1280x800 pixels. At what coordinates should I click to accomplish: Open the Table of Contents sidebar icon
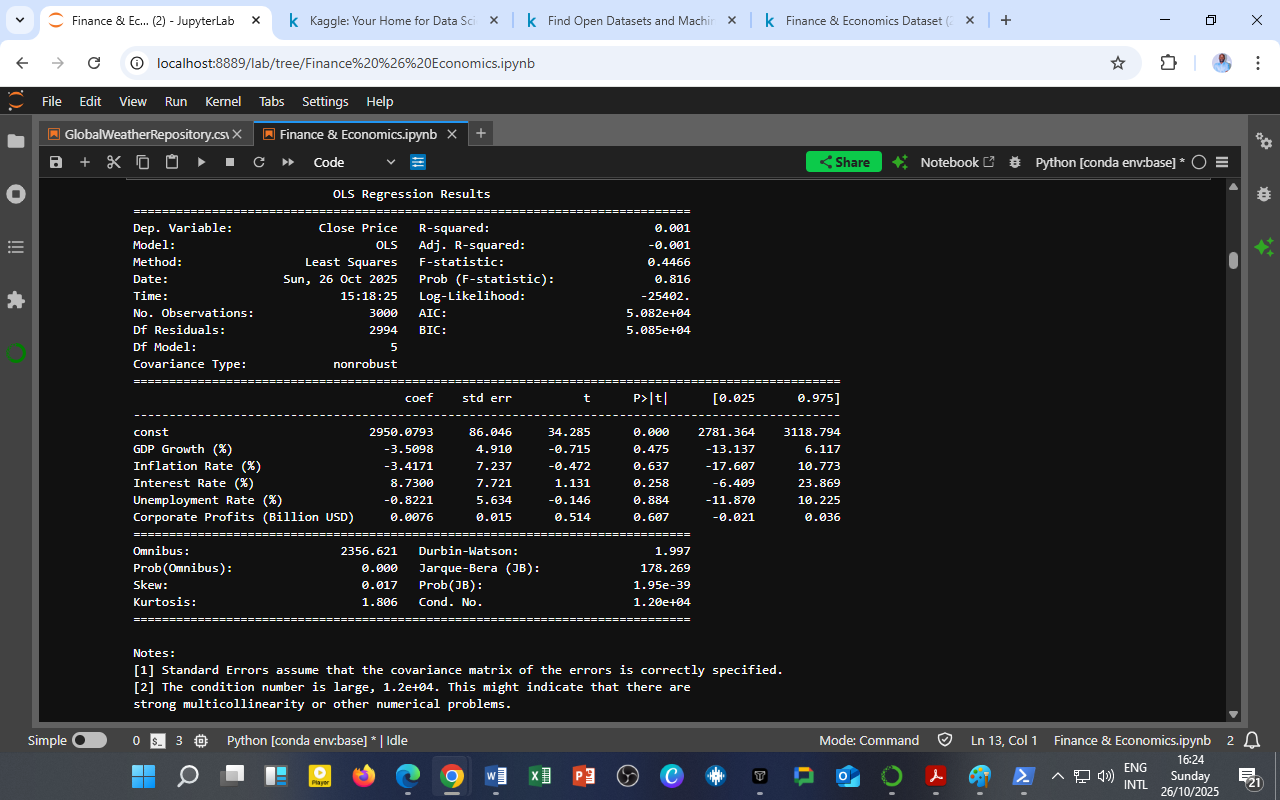(16, 247)
